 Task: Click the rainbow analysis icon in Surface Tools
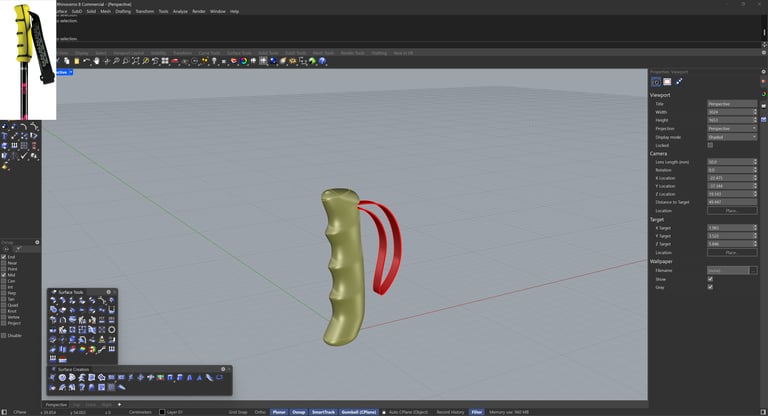pyautogui.click(x=82, y=349)
